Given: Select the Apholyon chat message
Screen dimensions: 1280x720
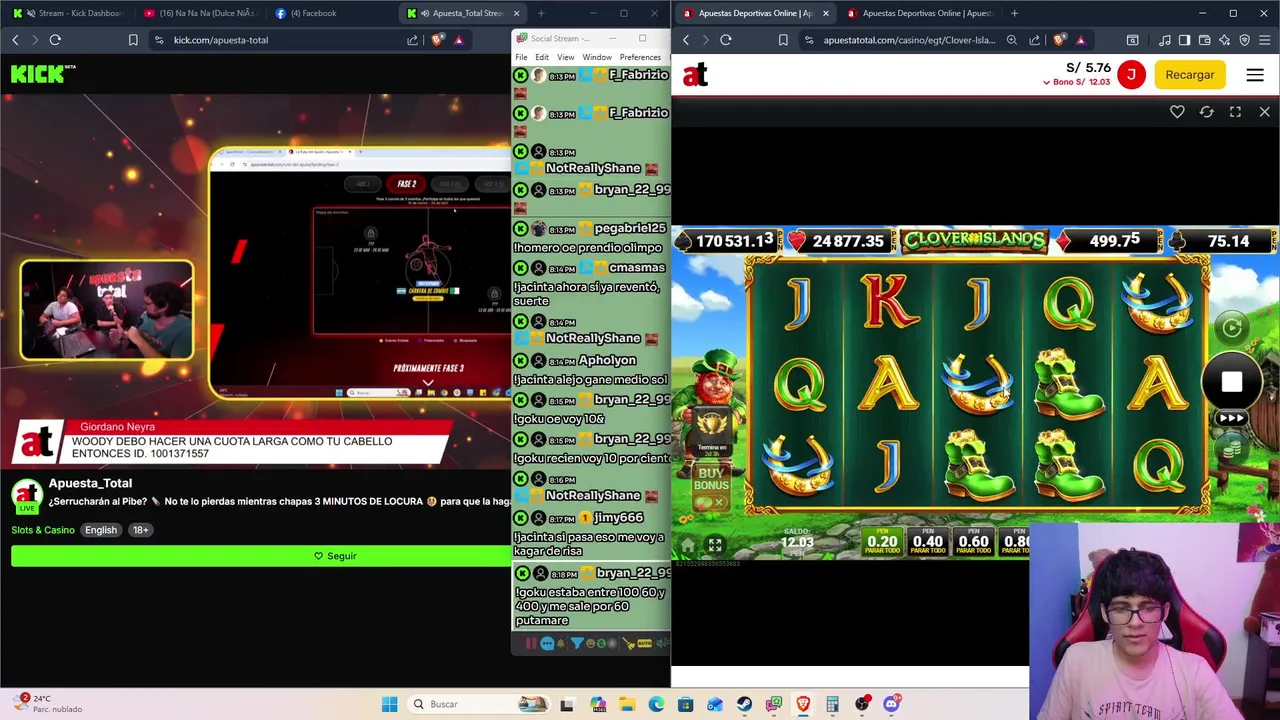Looking at the screenshot, I should (x=591, y=370).
